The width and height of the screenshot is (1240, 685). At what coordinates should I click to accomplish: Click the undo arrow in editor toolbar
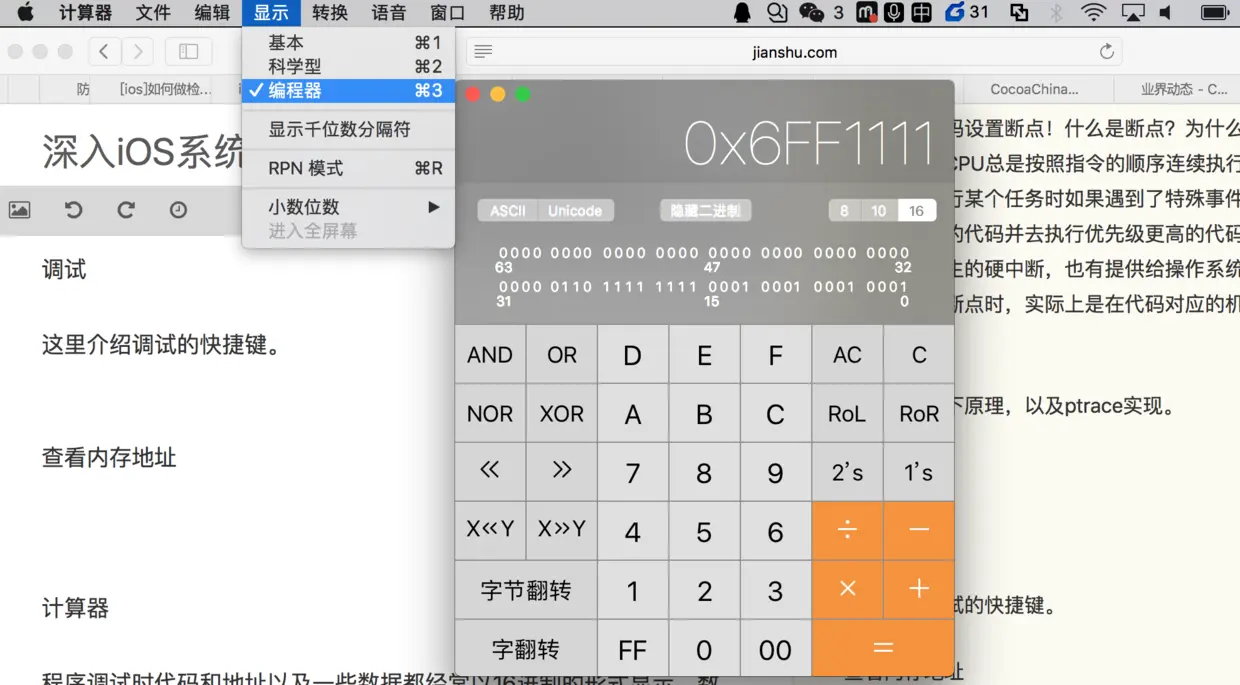click(x=73, y=210)
